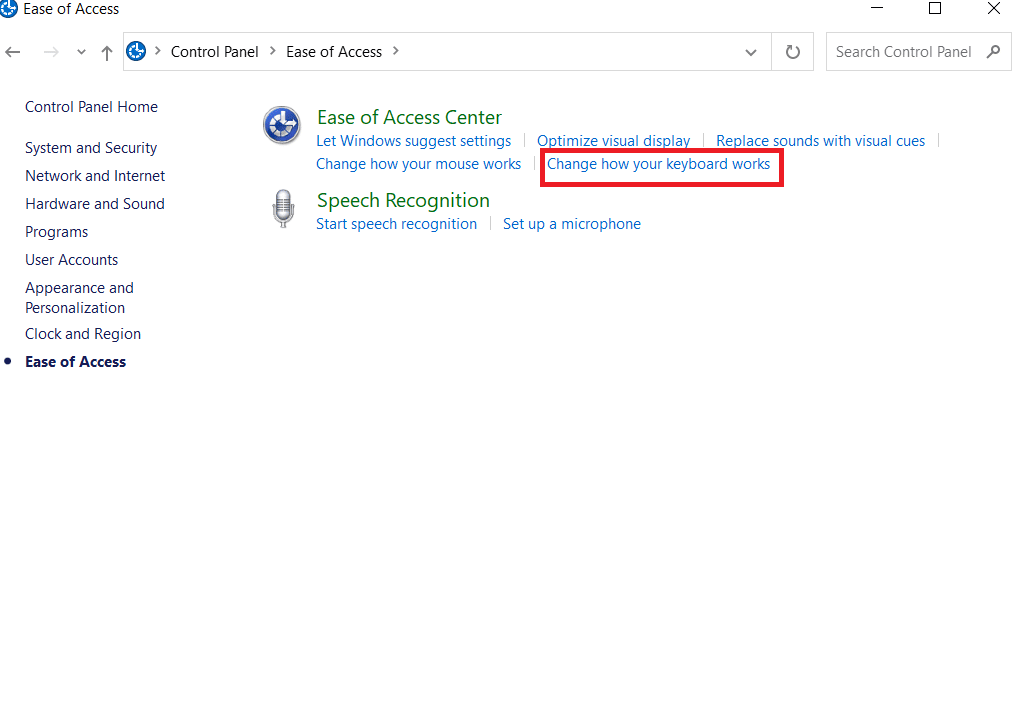Viewport: 1020px width, 721px height.
Task: Open System and Security category
Action: click(x=91, y=148)
